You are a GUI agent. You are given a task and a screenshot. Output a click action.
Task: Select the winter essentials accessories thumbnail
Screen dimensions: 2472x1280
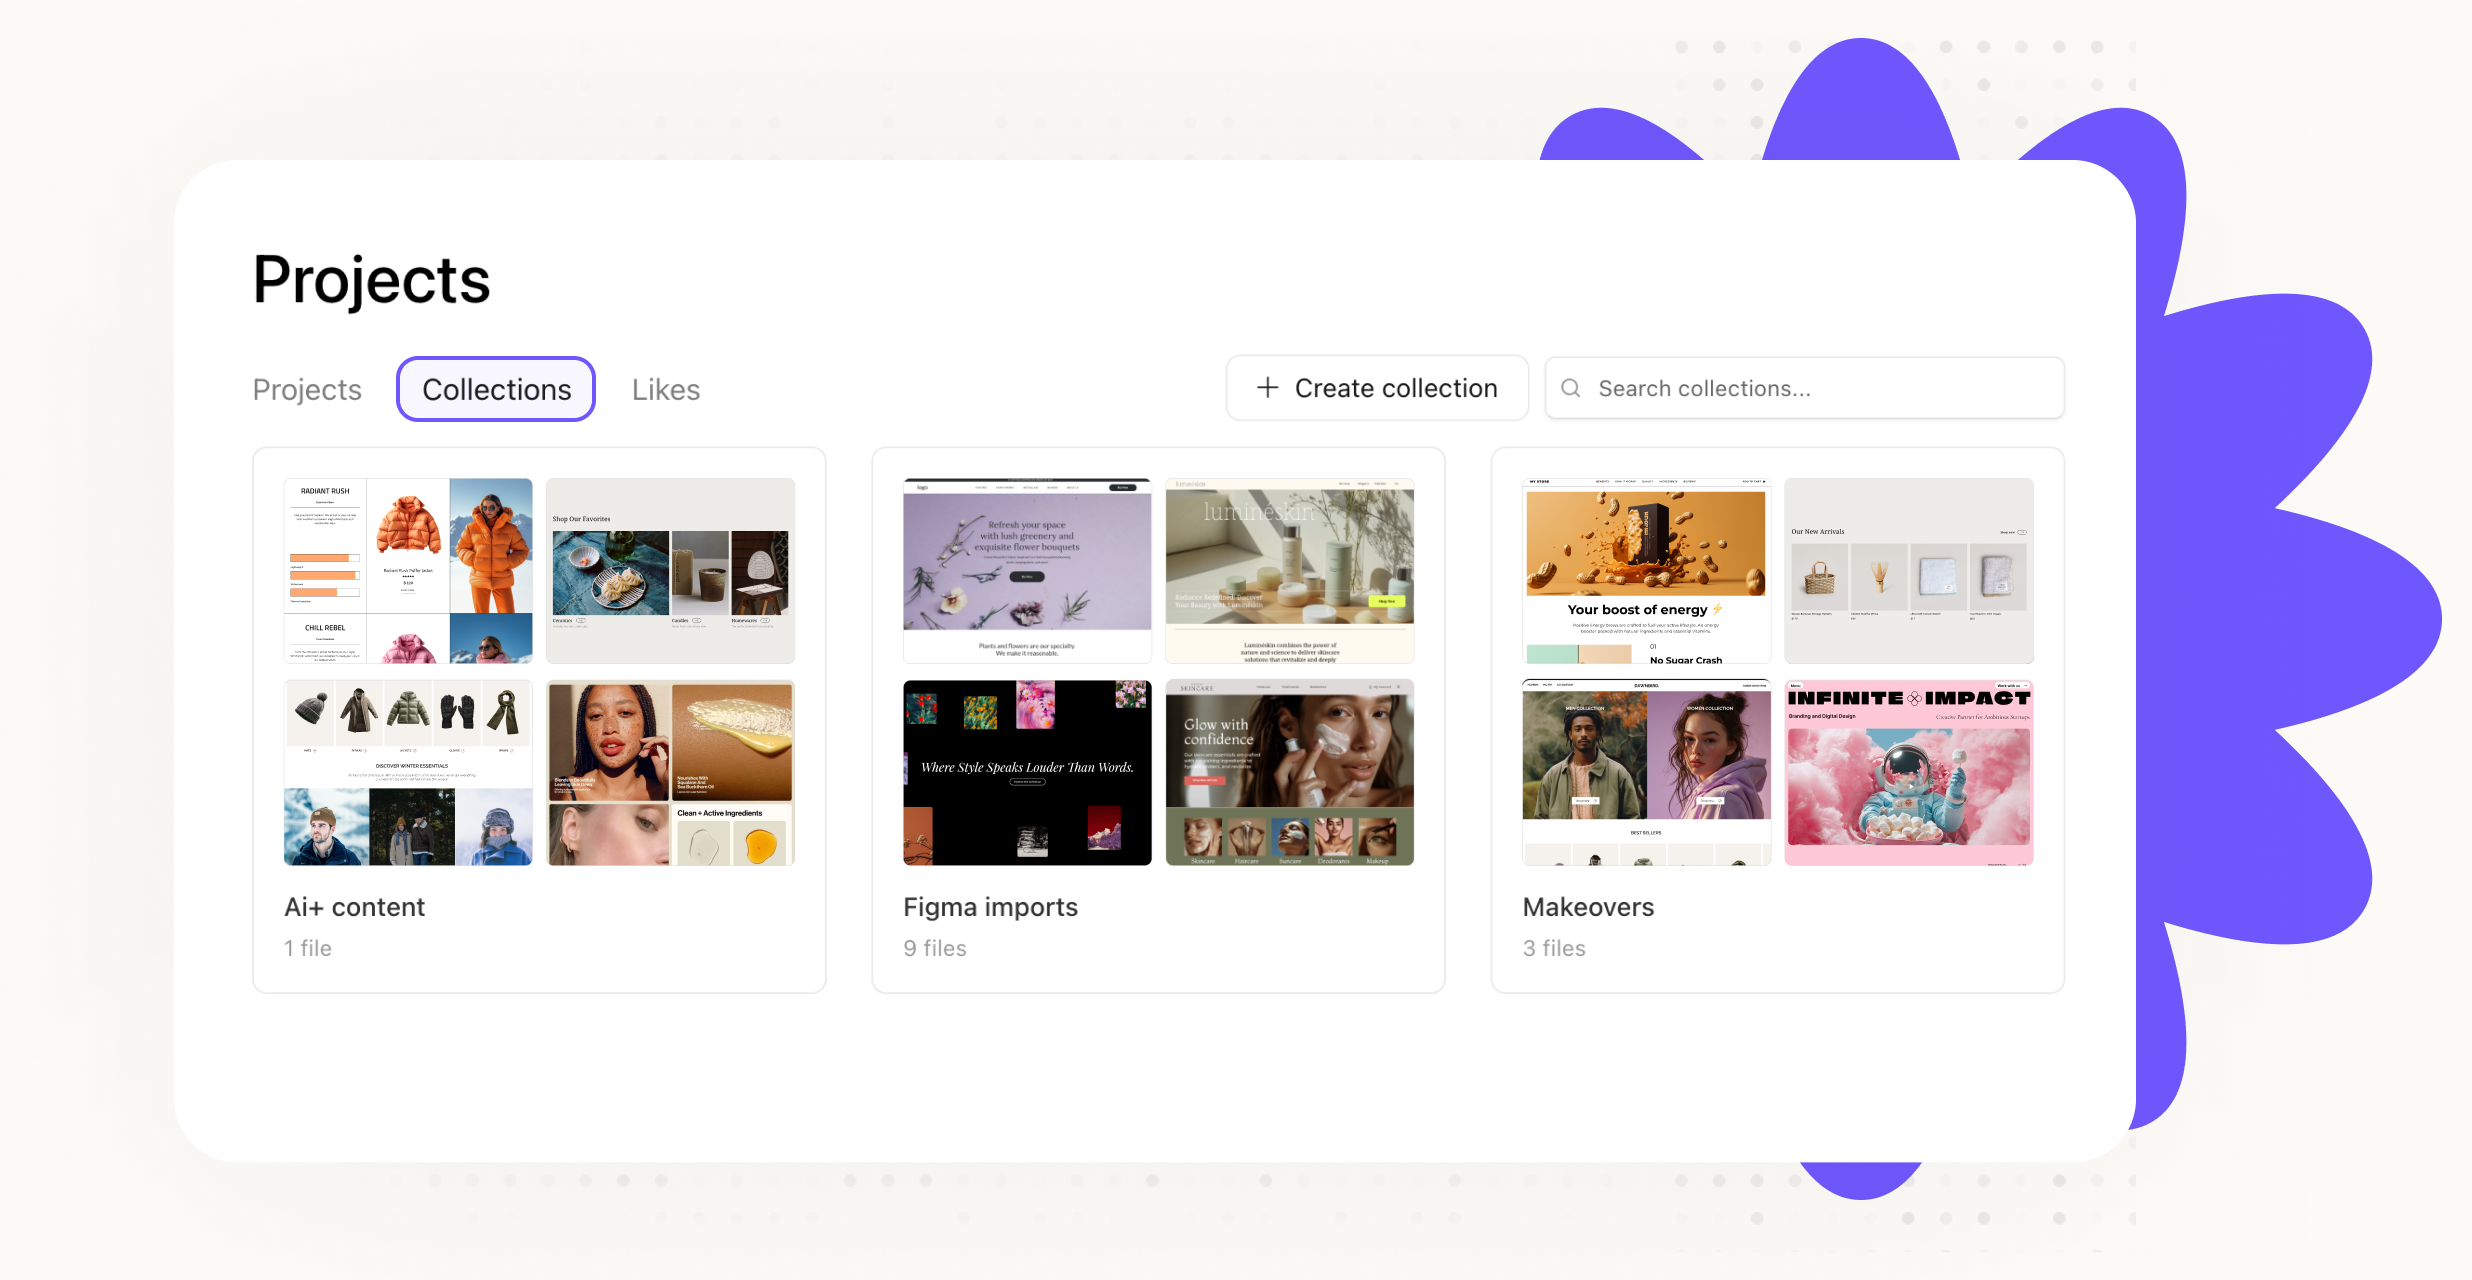pos(408,772)
